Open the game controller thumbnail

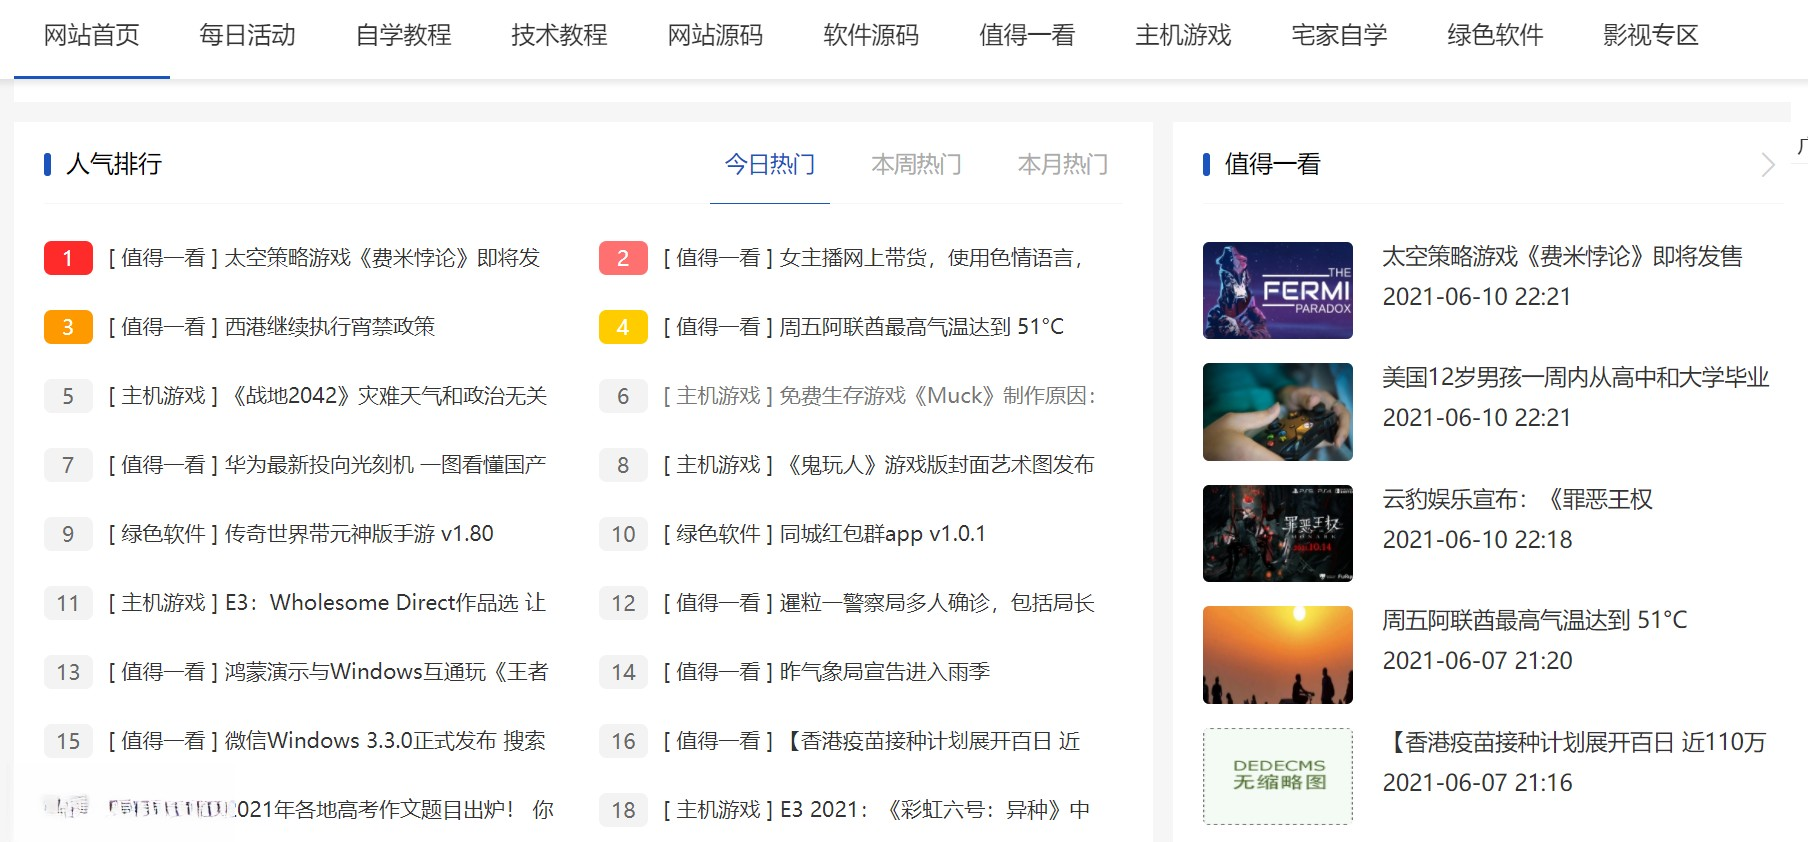coord(1277,412)
